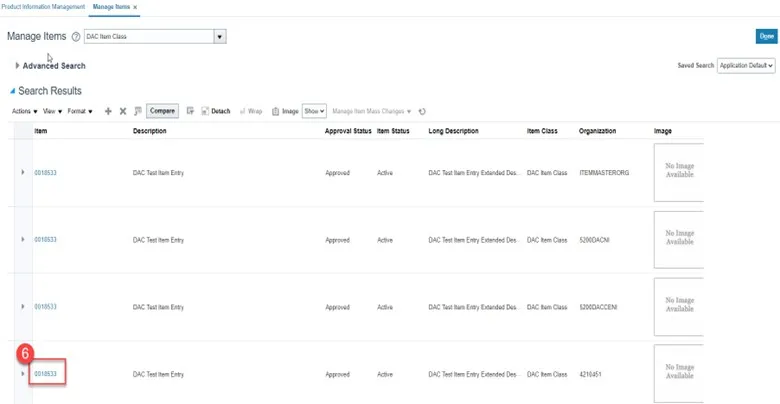Click the Compare button
Image resolution: width=780 pixels, height=404 pixels.
(x=162, y=111)
